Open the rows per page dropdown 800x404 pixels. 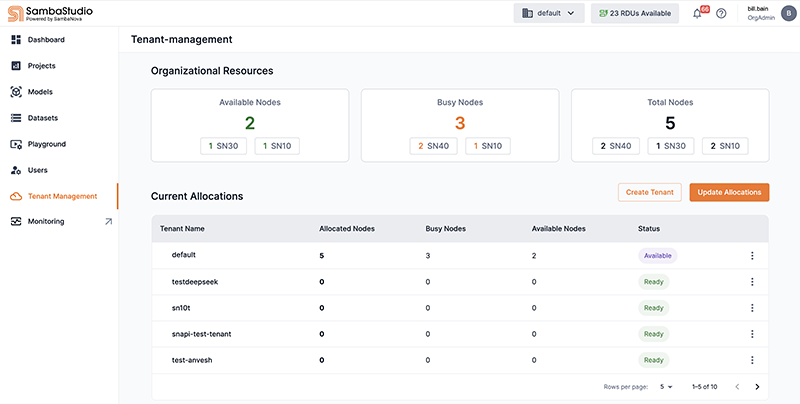pyautogui.click(x=666, y=386)
